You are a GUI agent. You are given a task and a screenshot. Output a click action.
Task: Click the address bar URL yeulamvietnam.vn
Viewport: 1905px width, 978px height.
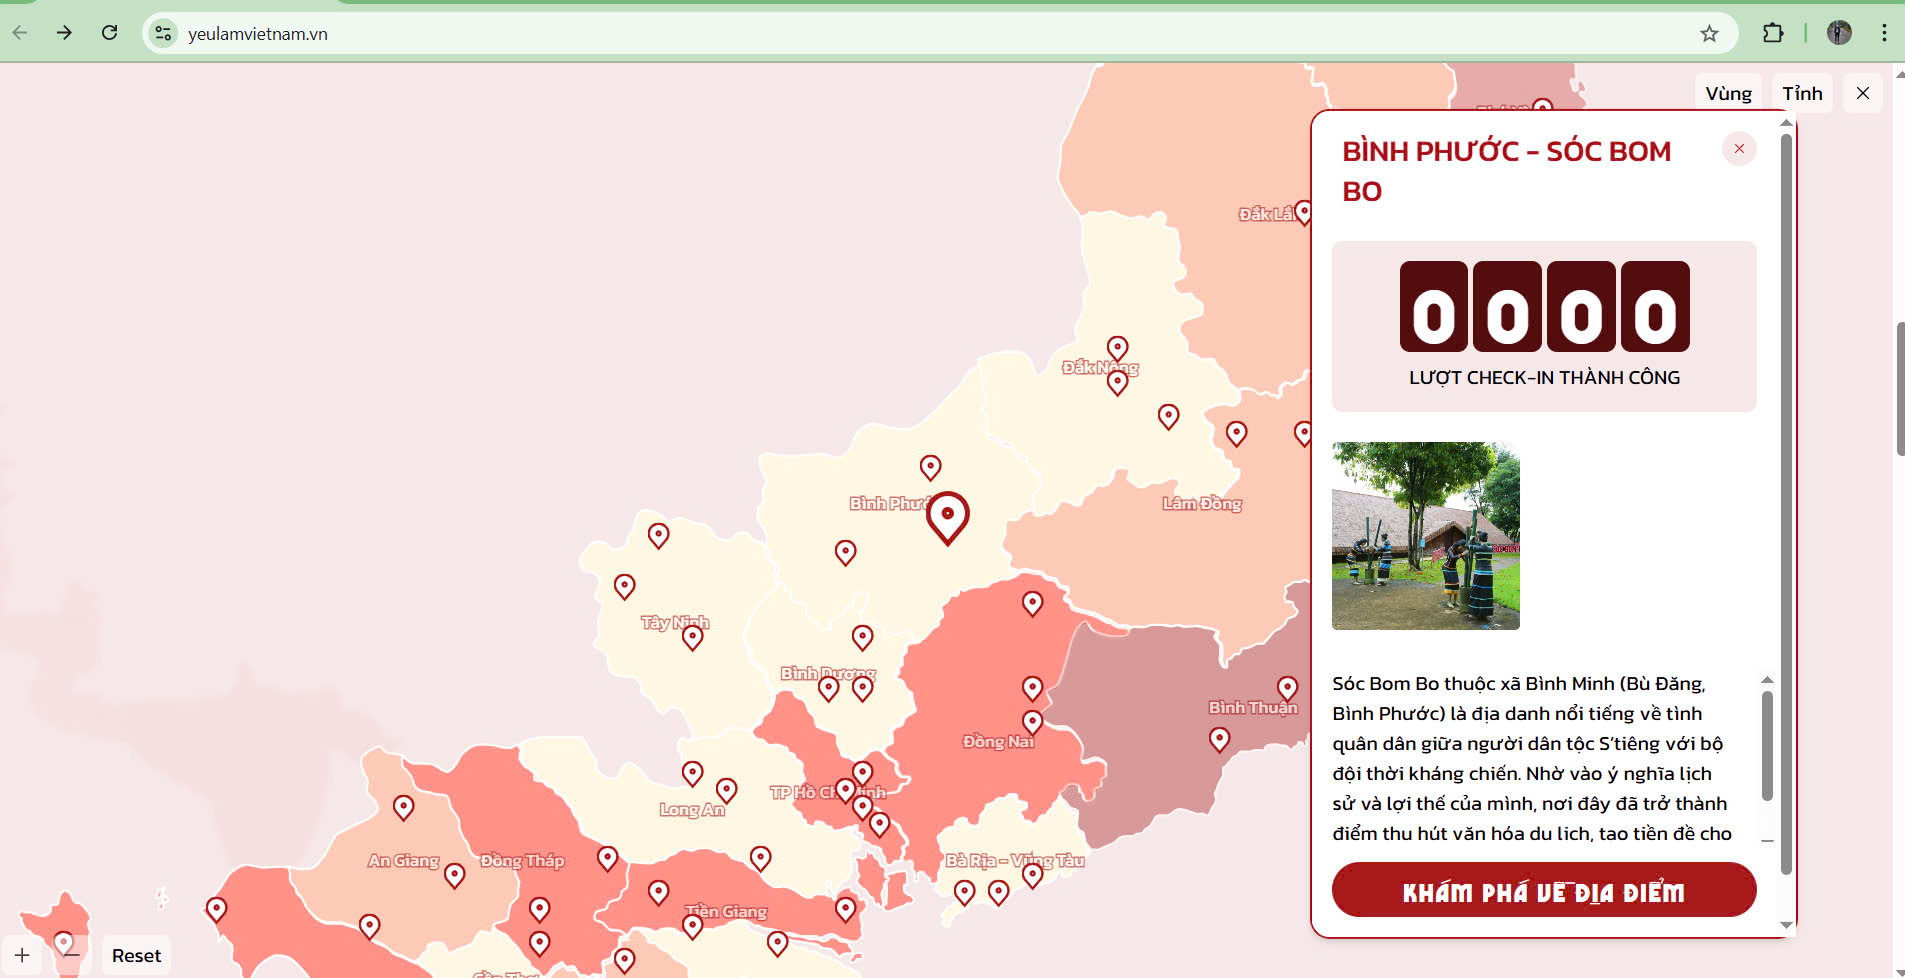pyautogui.click(x=258, y=34)
